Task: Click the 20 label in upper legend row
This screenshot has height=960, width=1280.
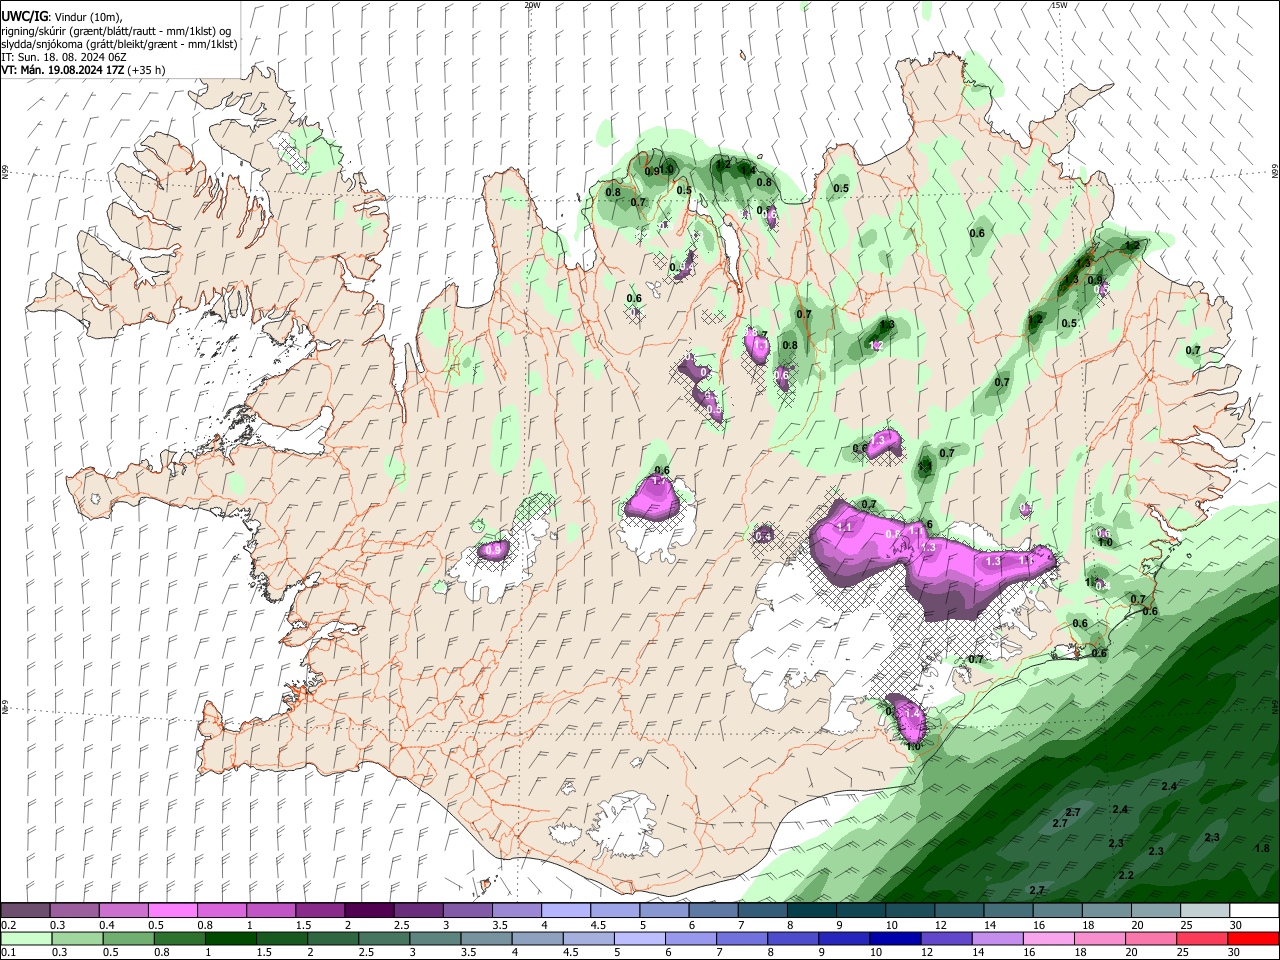Action: coord(1137,925)
